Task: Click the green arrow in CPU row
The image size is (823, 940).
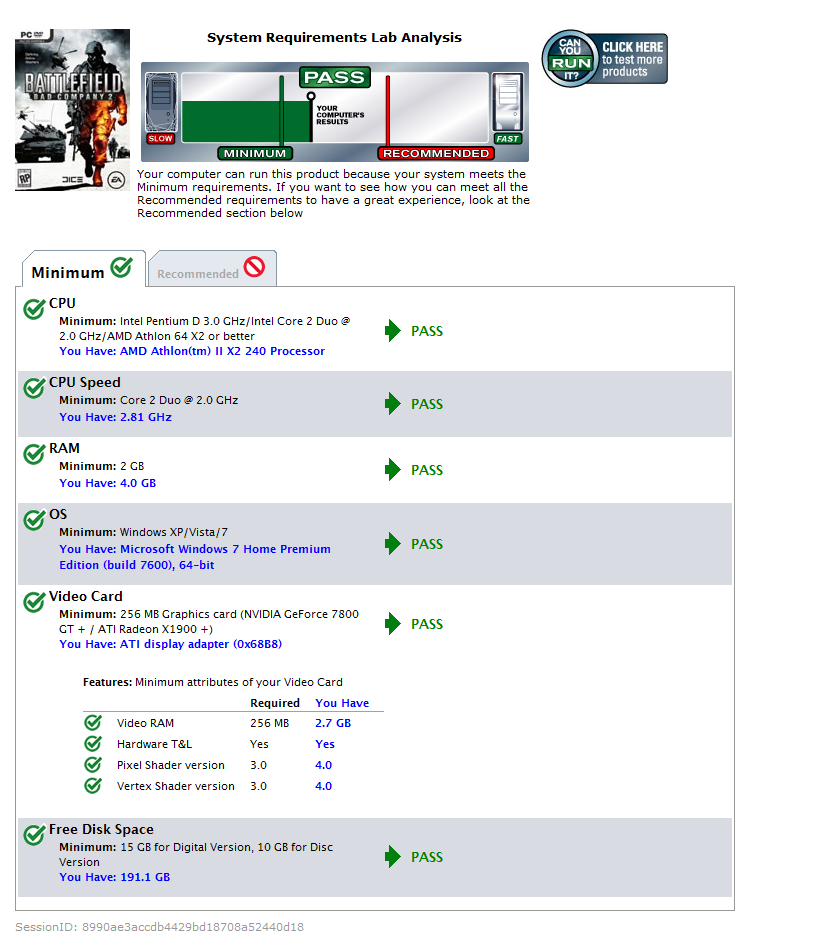Action: (393, 331)
